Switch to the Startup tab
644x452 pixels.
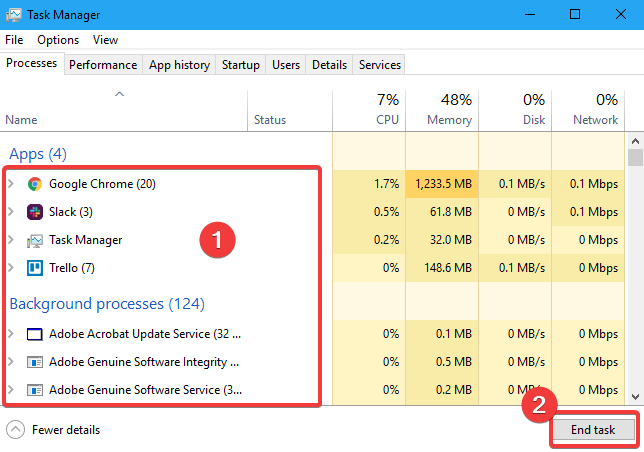(241, 65)
